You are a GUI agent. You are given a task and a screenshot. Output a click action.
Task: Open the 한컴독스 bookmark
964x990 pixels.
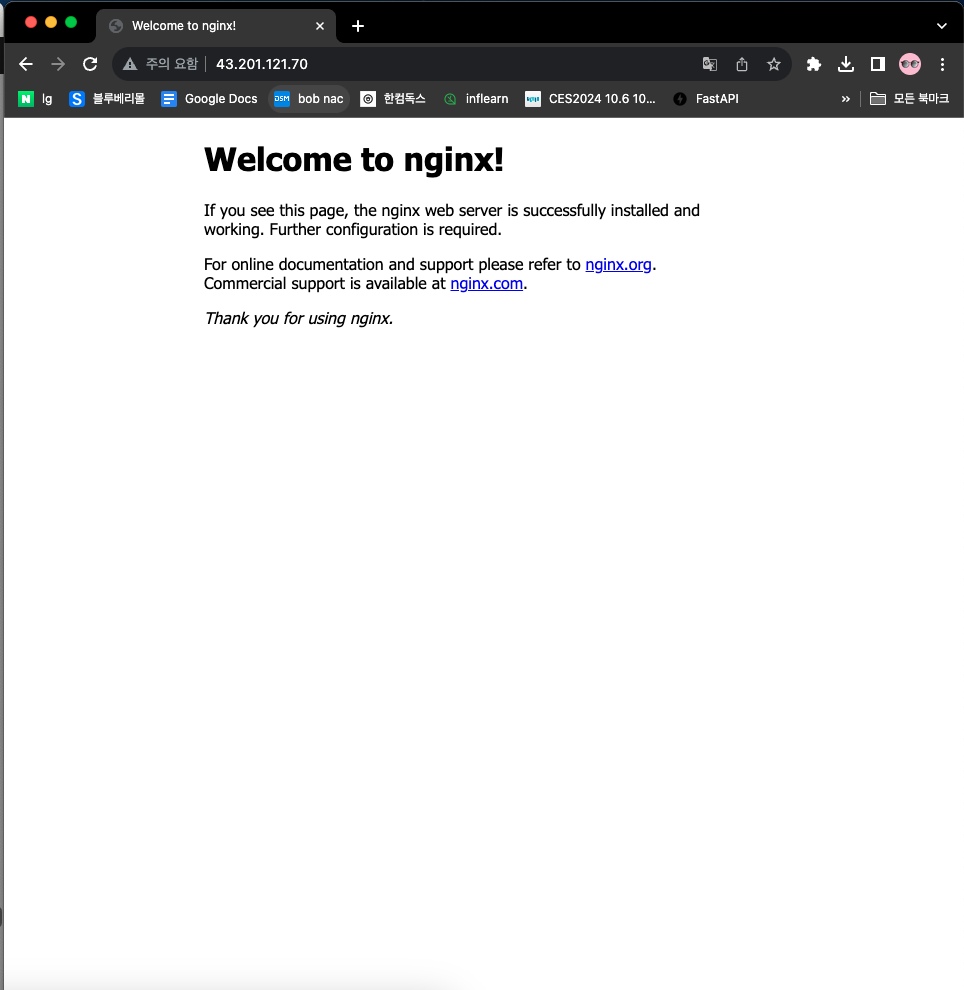coord(393,98)
